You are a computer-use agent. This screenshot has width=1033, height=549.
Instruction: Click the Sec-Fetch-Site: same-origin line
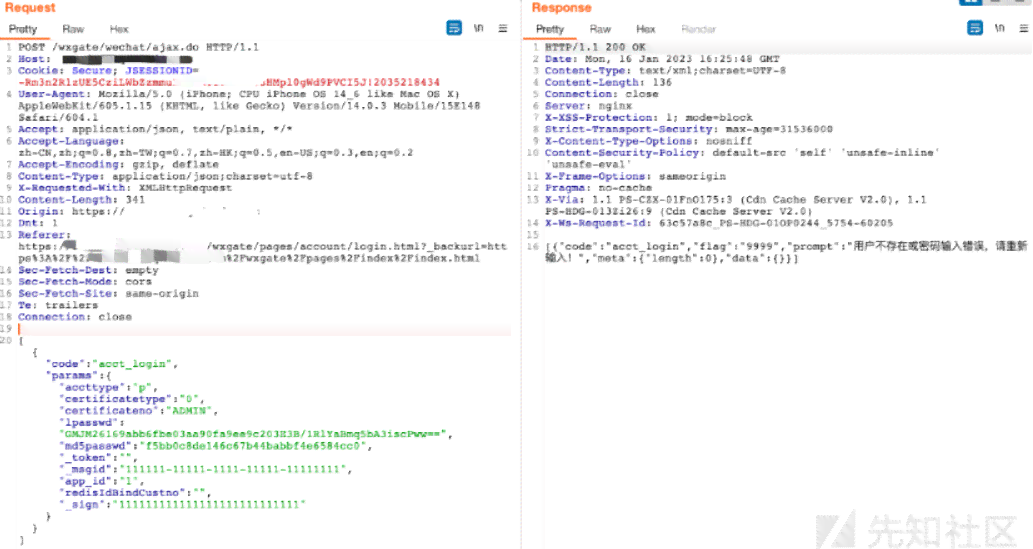point(108,294)
